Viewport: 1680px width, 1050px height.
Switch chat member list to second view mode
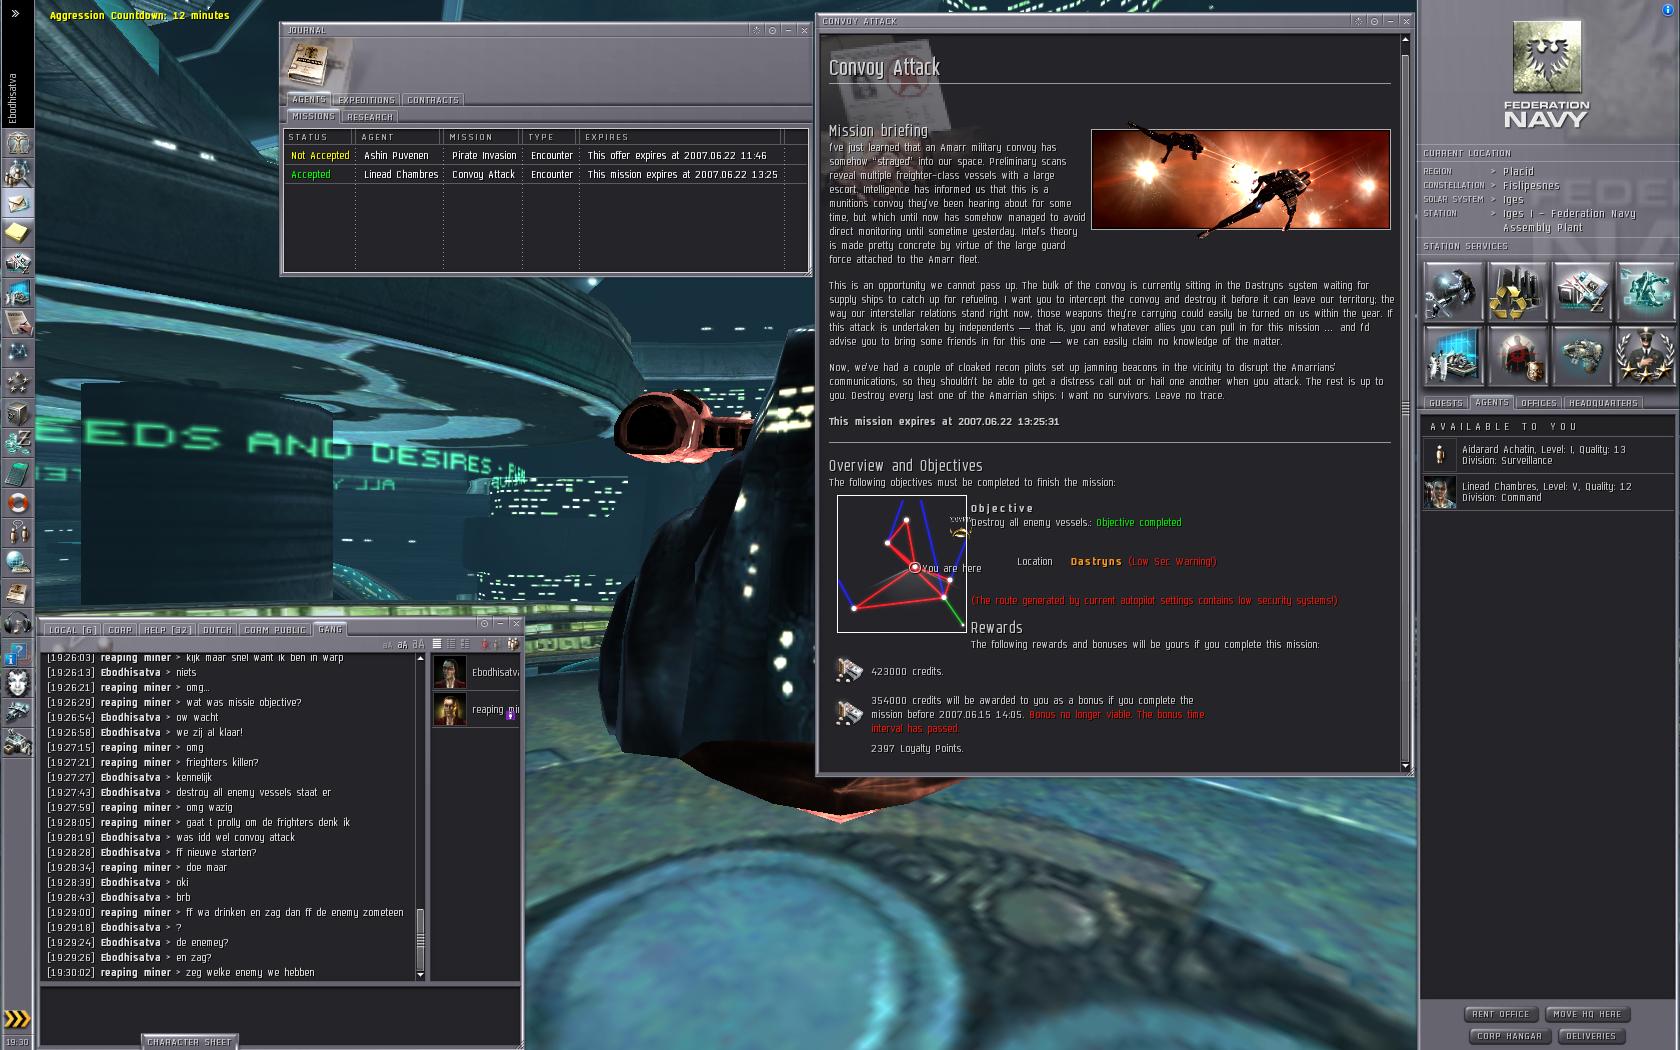coord(451,644)
